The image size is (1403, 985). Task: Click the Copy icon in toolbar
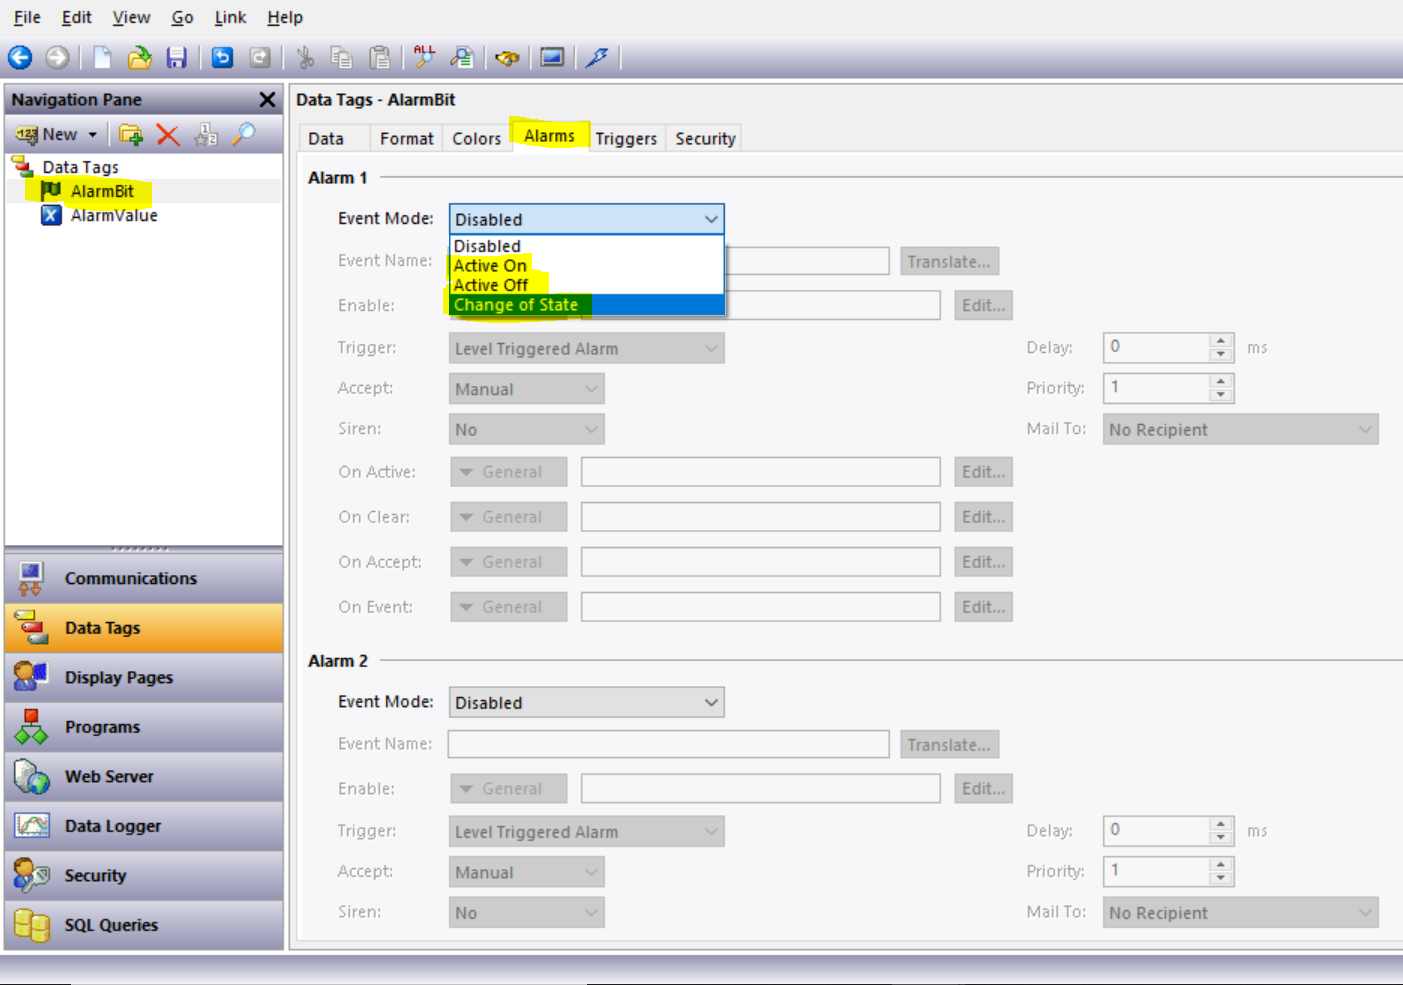pyautogui.click(x=342, y=58)
